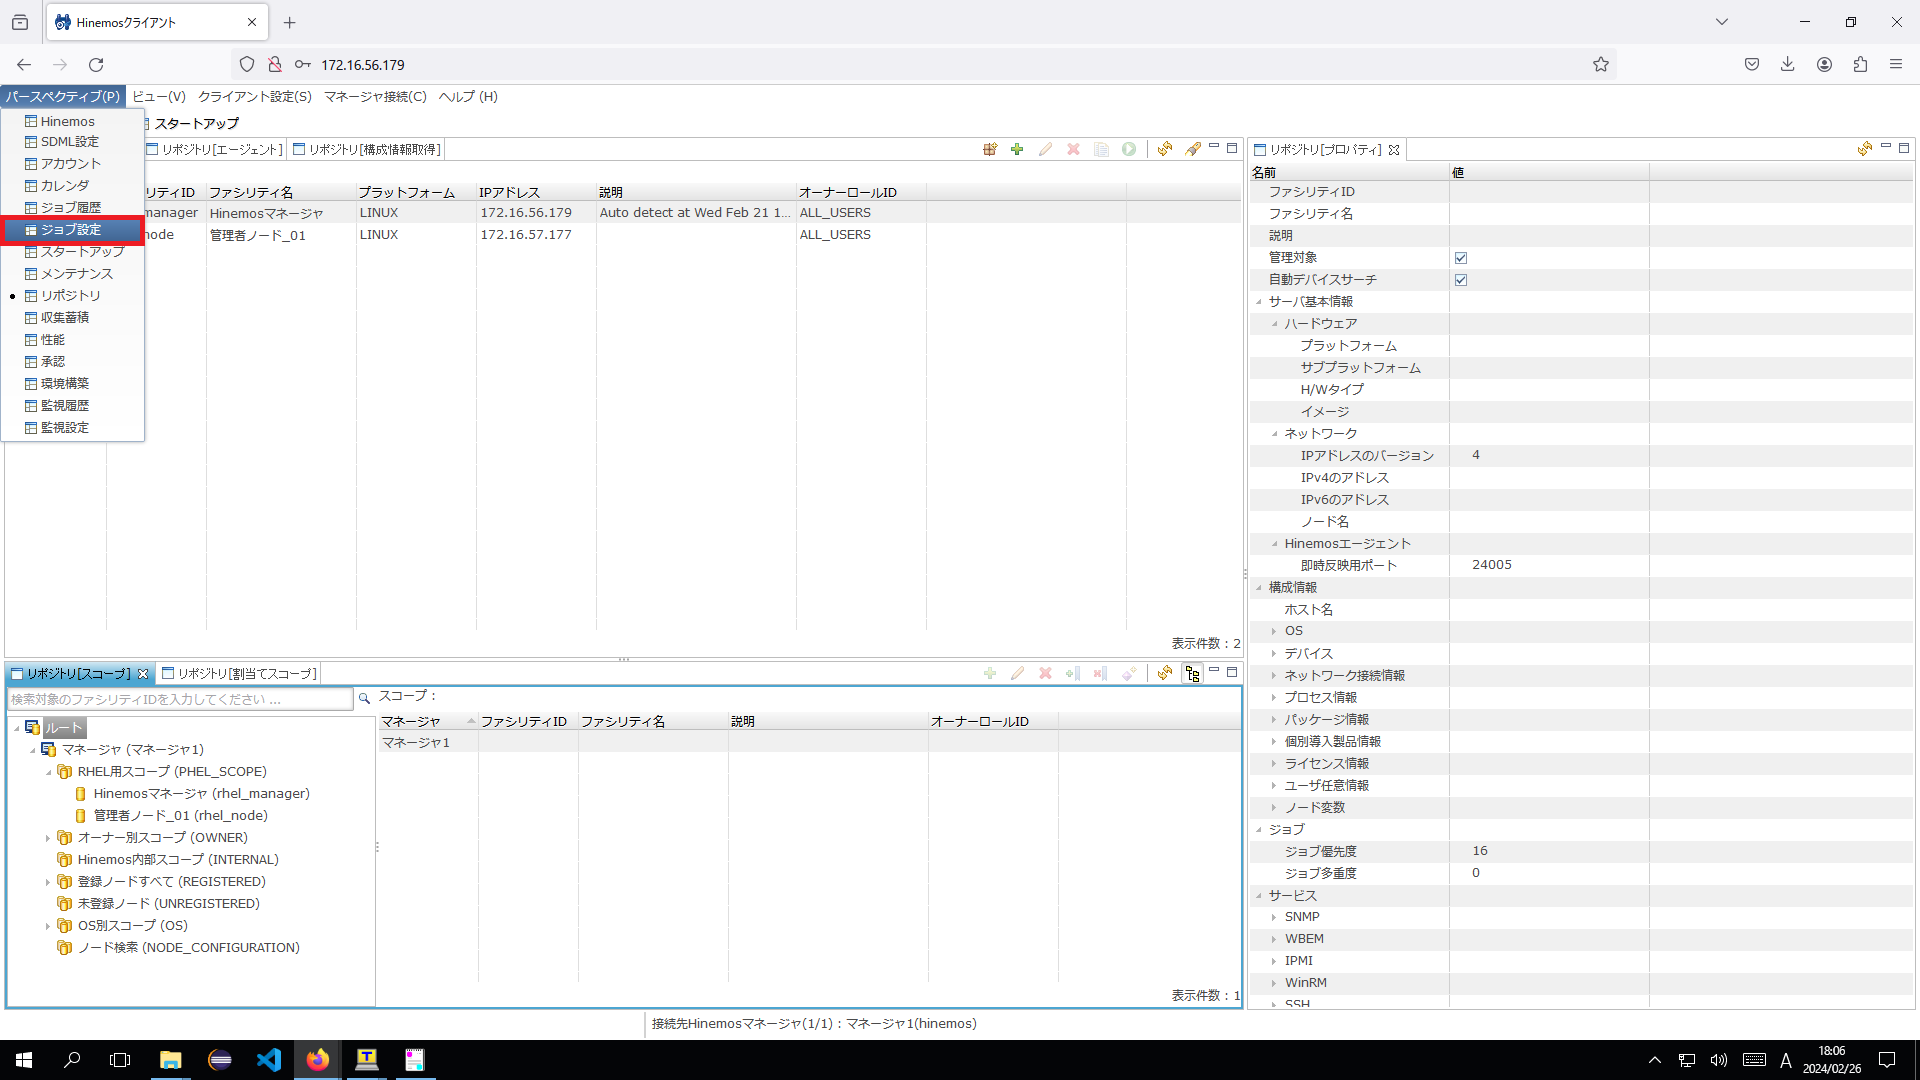1920x1080 pixels.
Task: Click the assign node to scope icon
Action: coord(1073,673)
